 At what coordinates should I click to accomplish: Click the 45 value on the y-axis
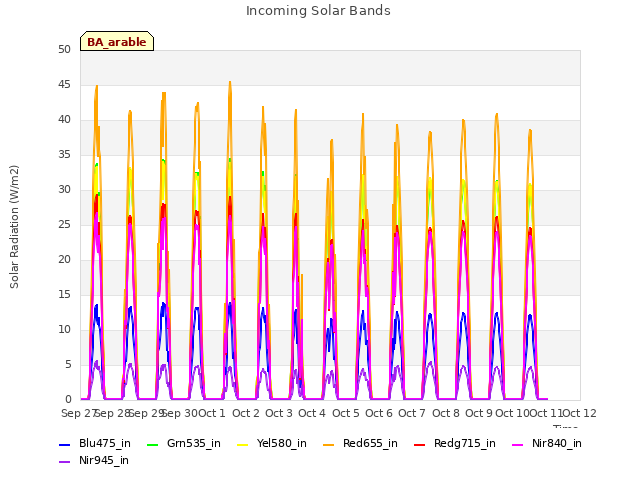[x=64, y=84]
